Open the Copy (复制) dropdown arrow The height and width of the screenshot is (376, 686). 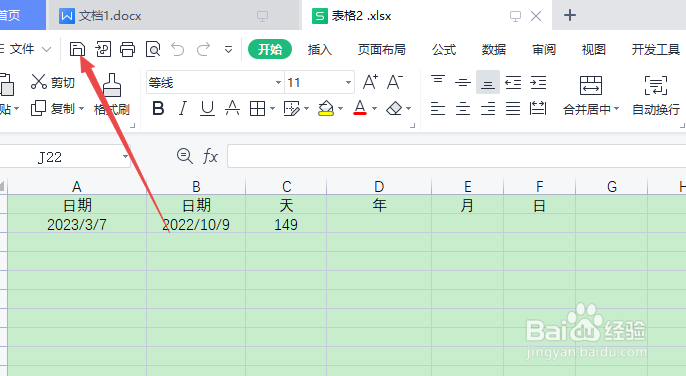(x=81, y=109)
